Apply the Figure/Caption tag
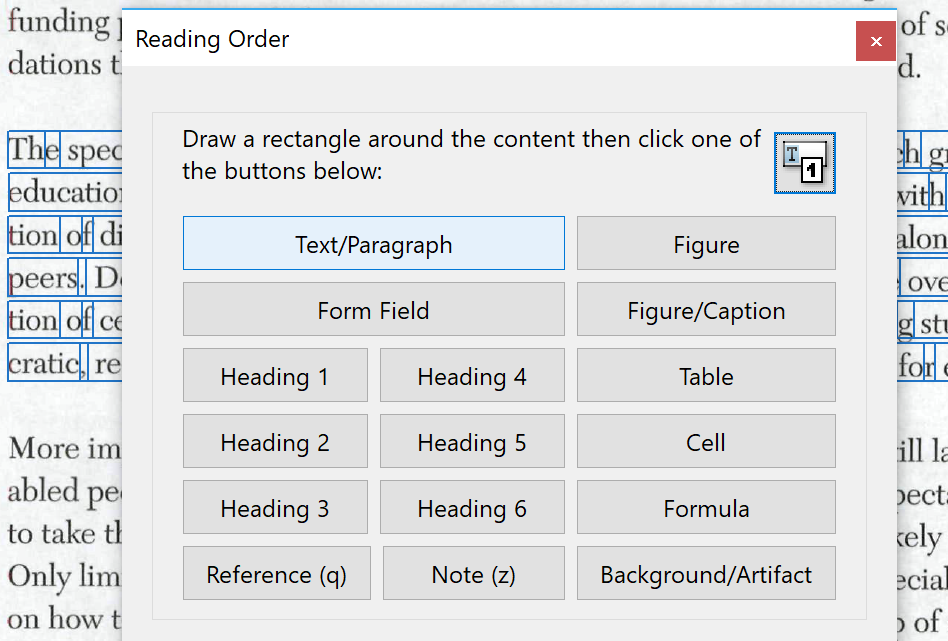The width and height of the screenshot is (948, 641). 706,309
